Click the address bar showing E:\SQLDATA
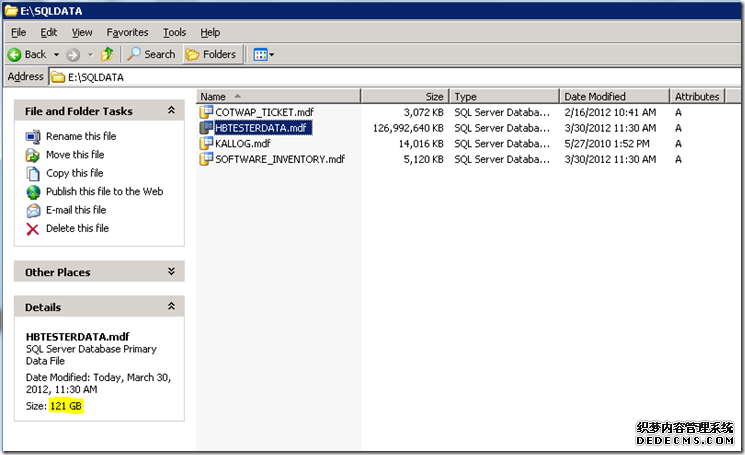This screenshot has width=745, height=455. click(x=400, y=76)
